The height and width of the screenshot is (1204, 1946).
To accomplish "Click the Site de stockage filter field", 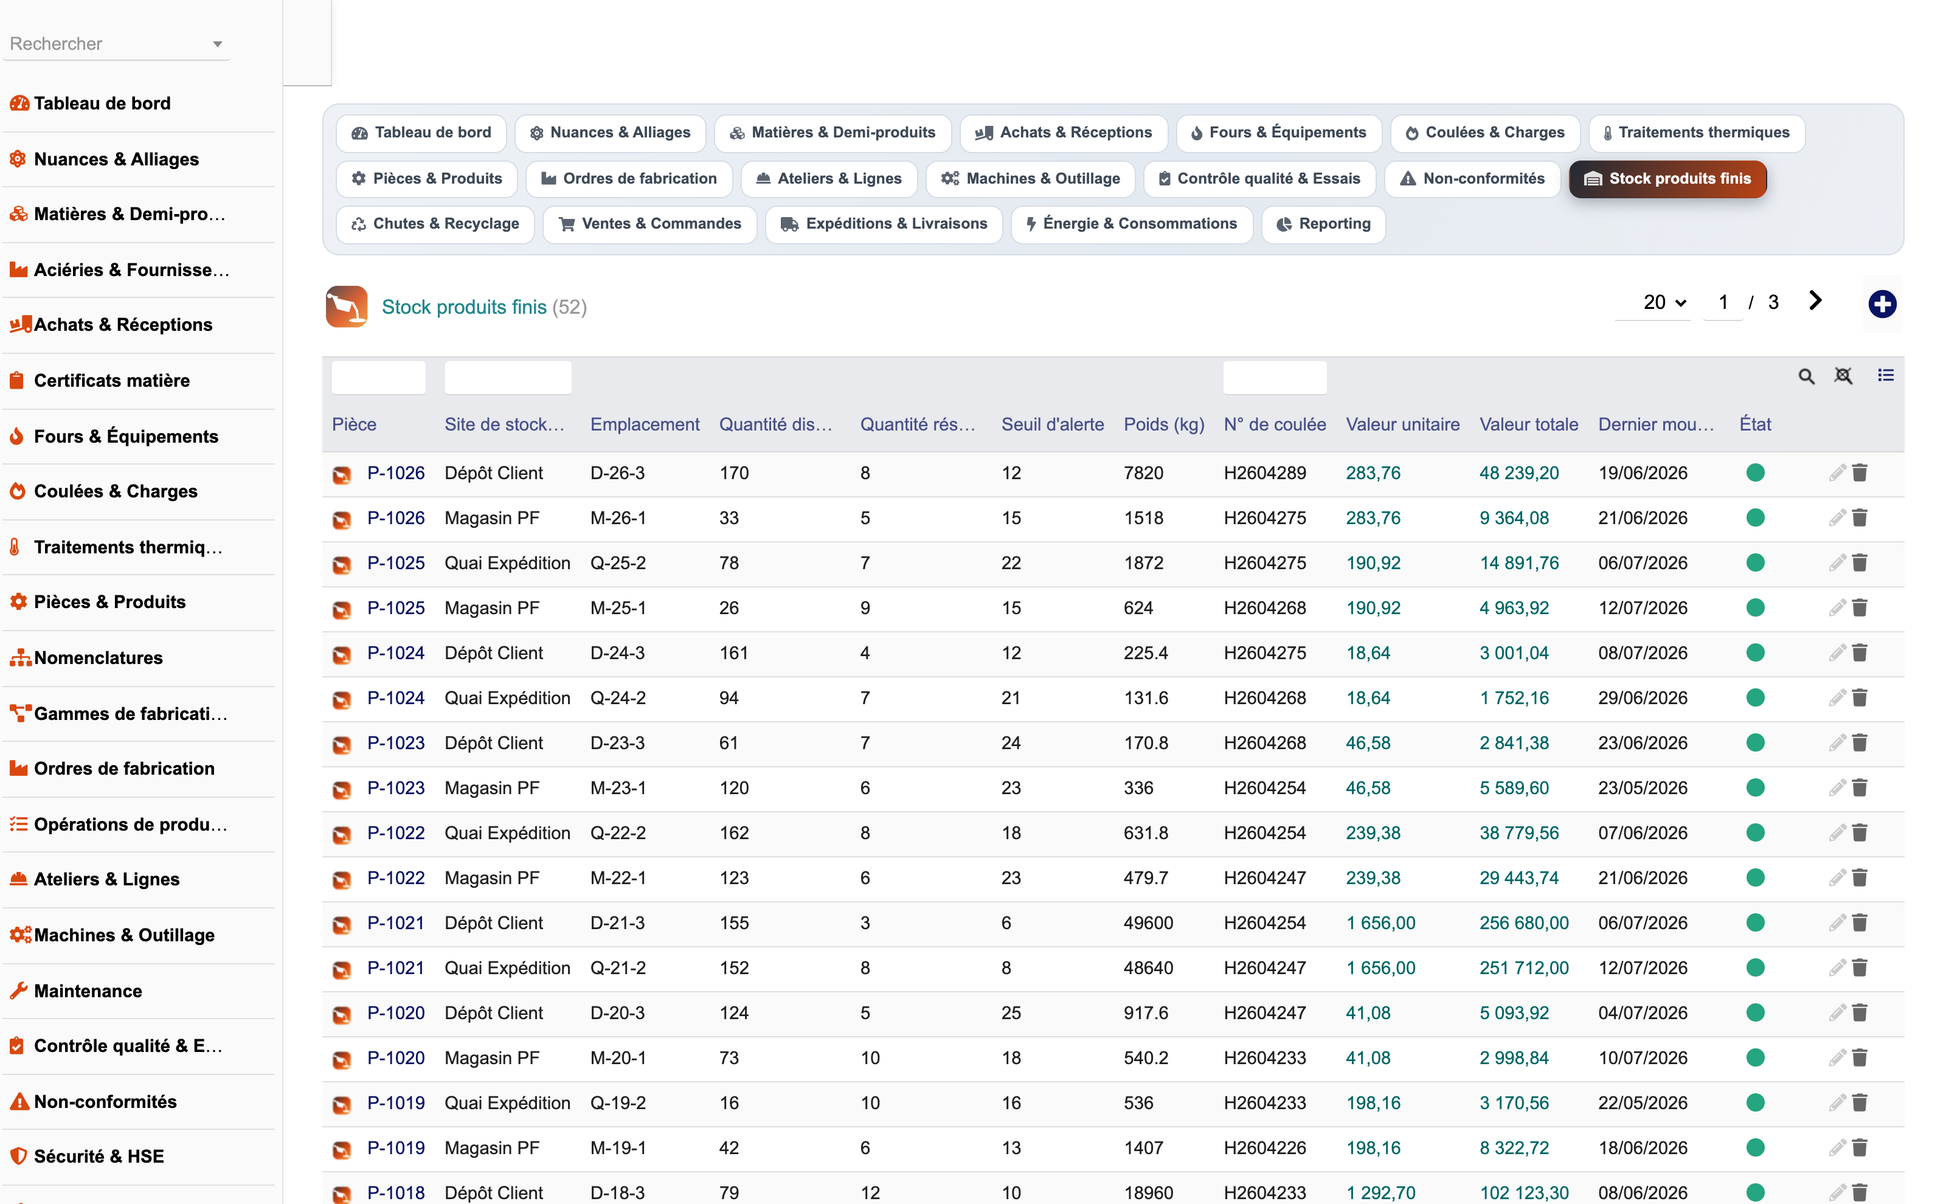I will click(x=508, y=377).
